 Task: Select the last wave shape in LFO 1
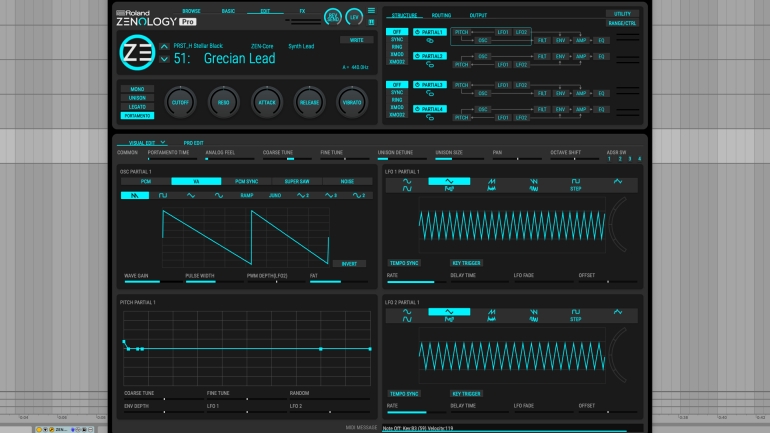(x=618, y=182)
